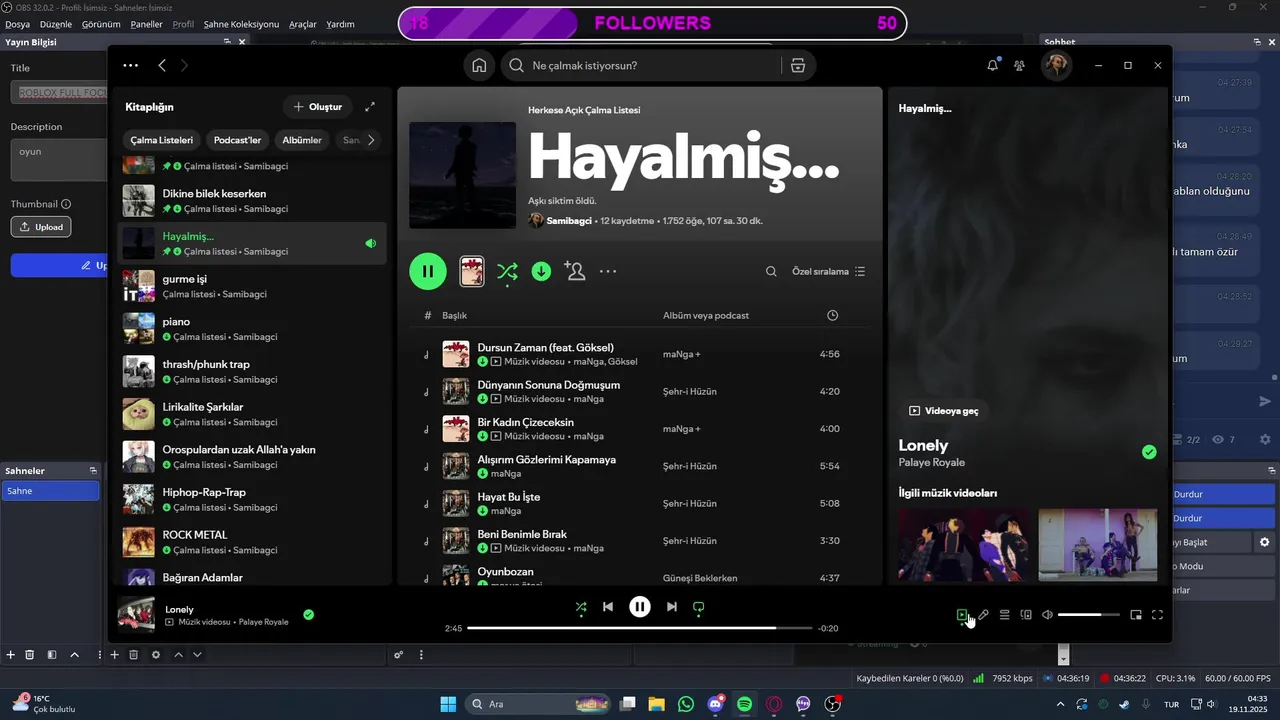Open the Özel sıralama sort dropdown
This screenshot has height=720, width=1280.
pos(829,271)
